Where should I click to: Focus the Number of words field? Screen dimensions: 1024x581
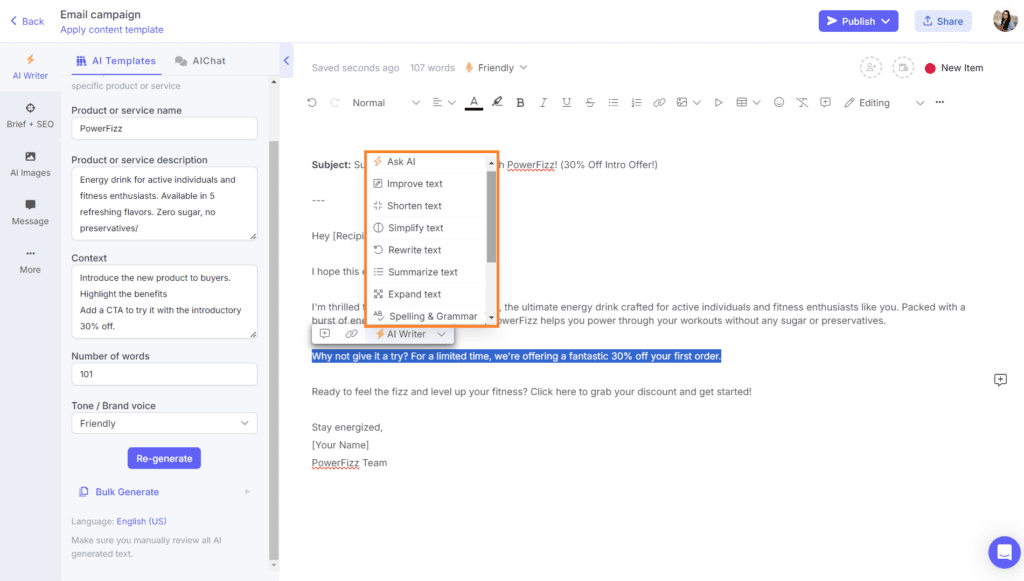tap(164, 374)
